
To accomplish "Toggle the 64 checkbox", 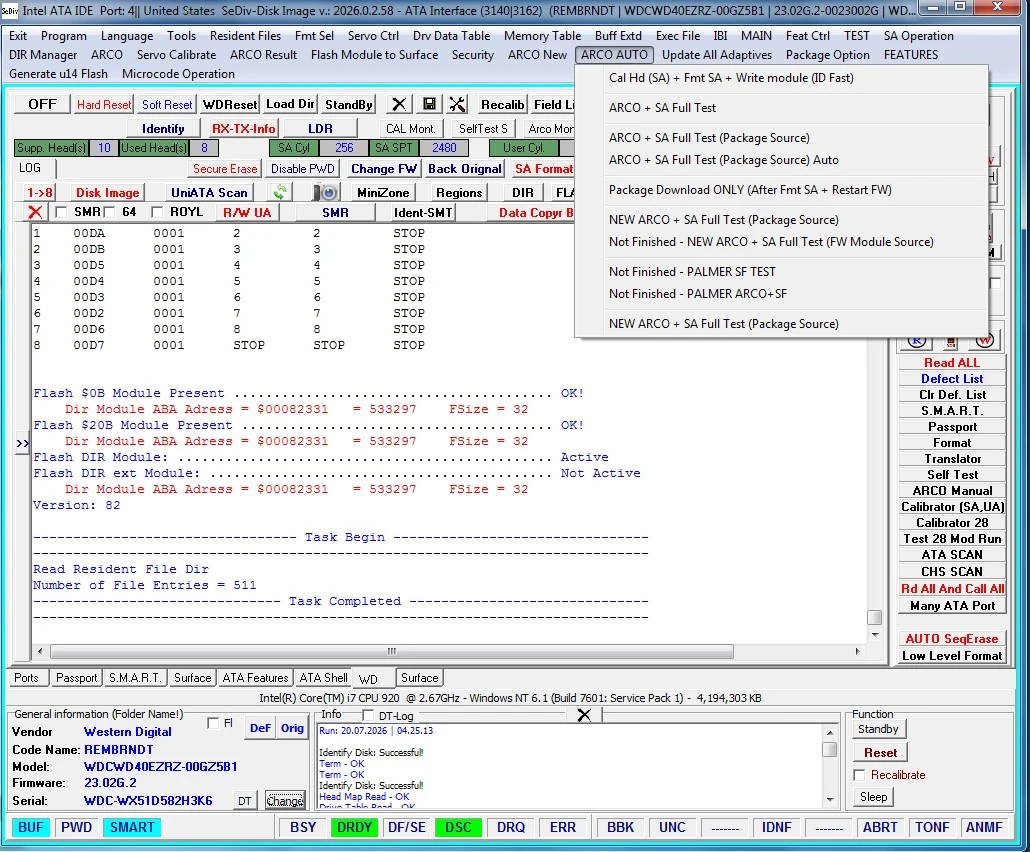I will tap(109, 212).
